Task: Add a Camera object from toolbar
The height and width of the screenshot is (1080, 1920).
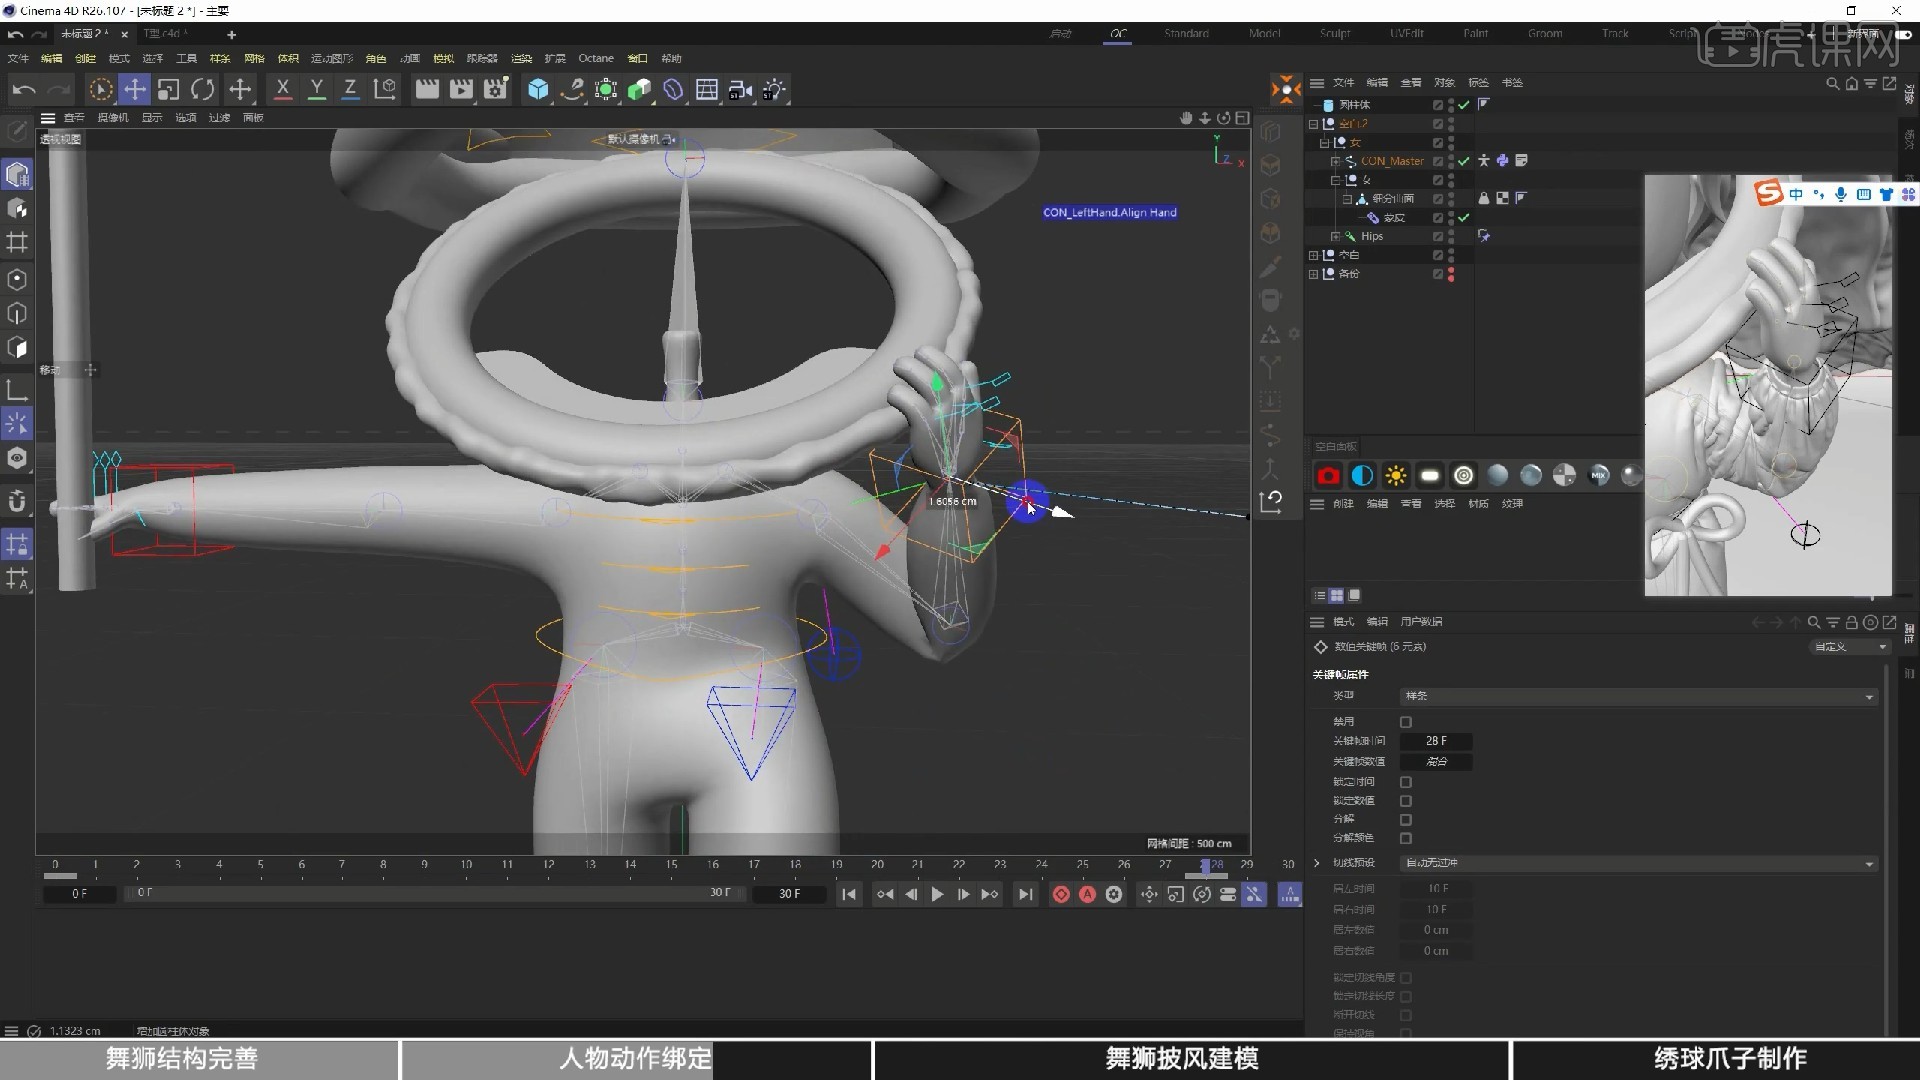Action: tap(741, 89)
